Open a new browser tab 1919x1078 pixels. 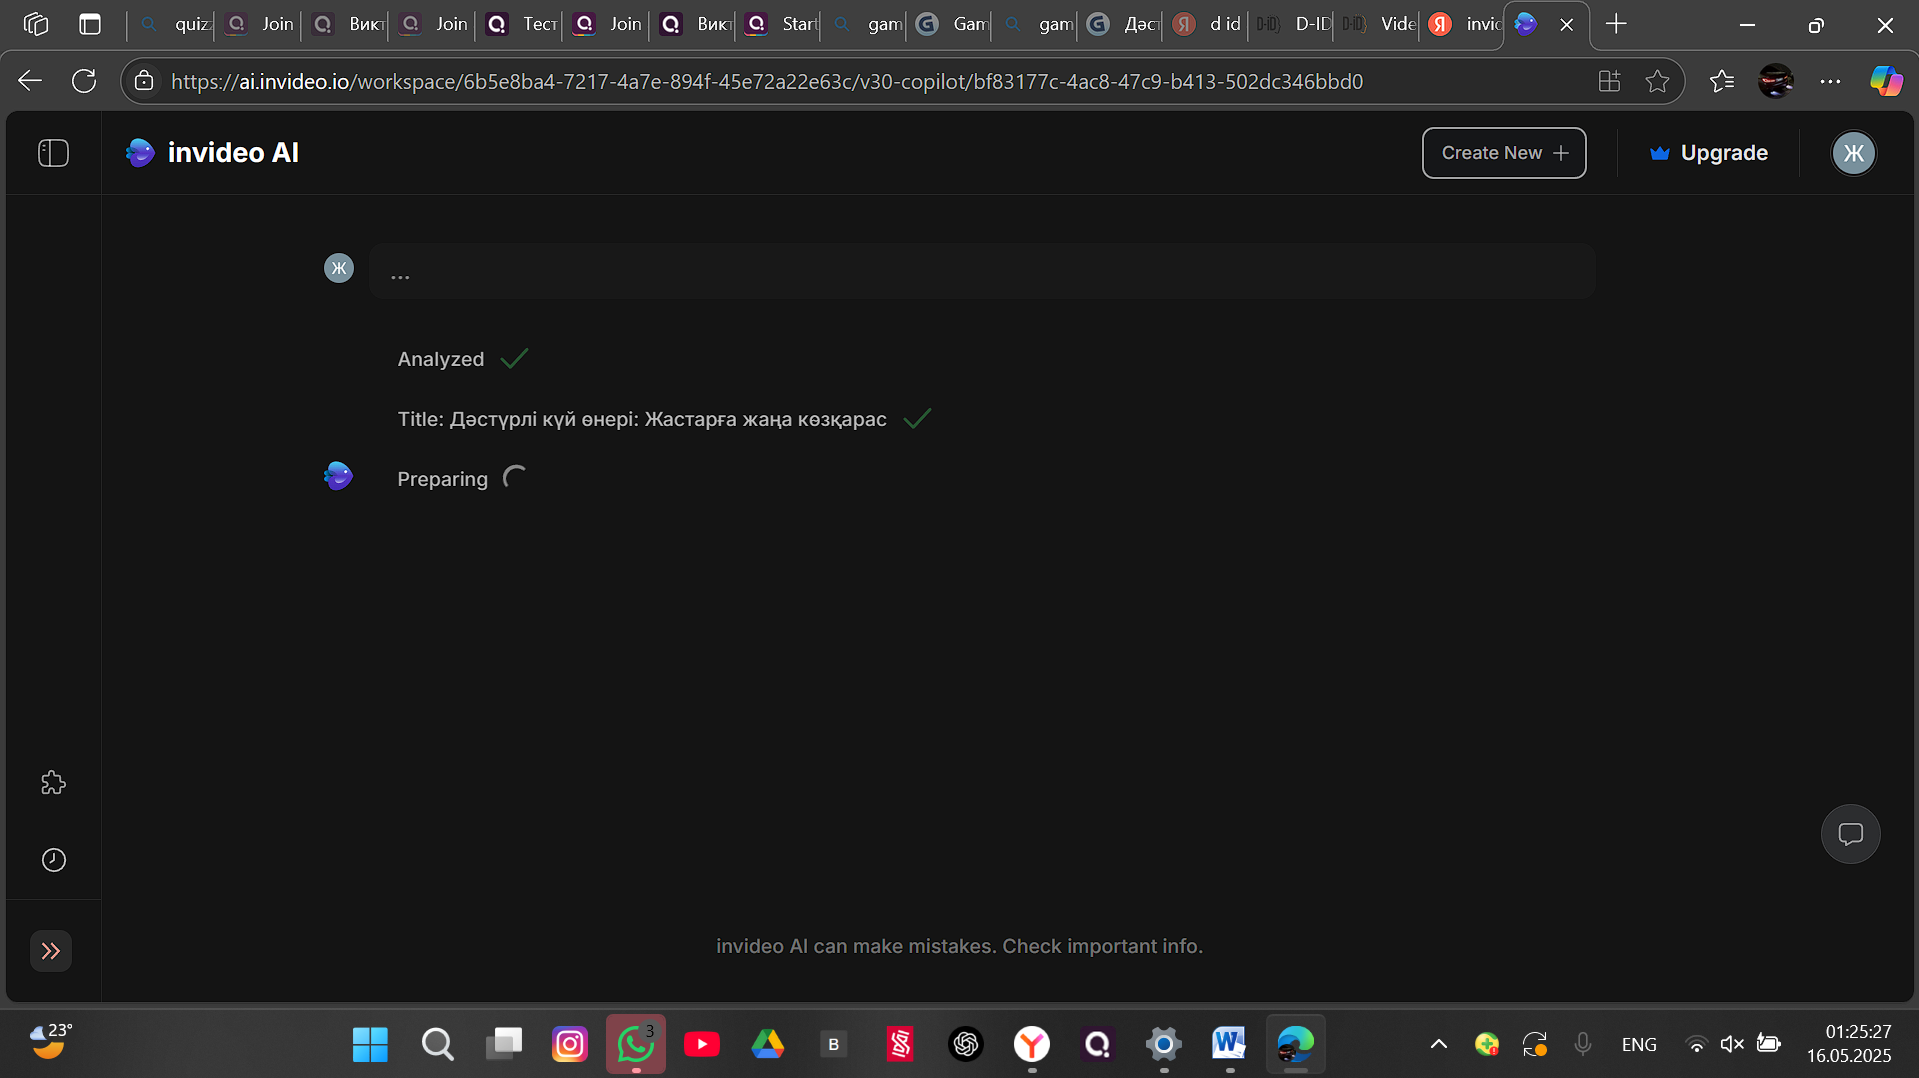point(1616,24)
